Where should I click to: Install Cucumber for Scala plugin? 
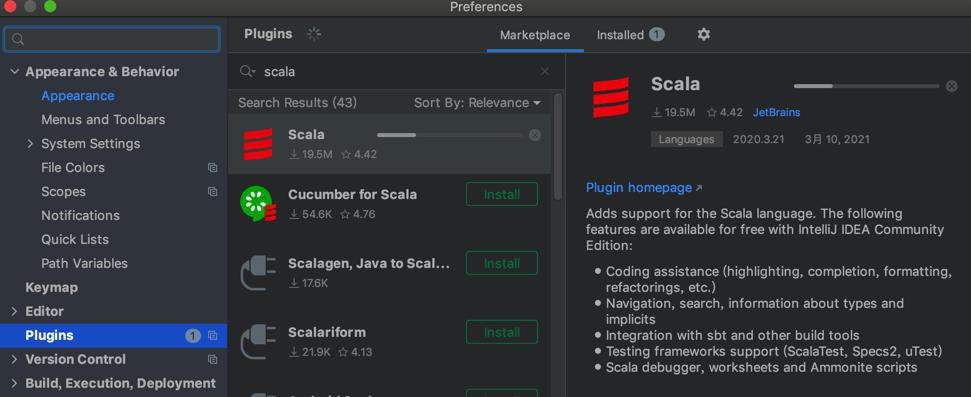click(x=502, y=194)
